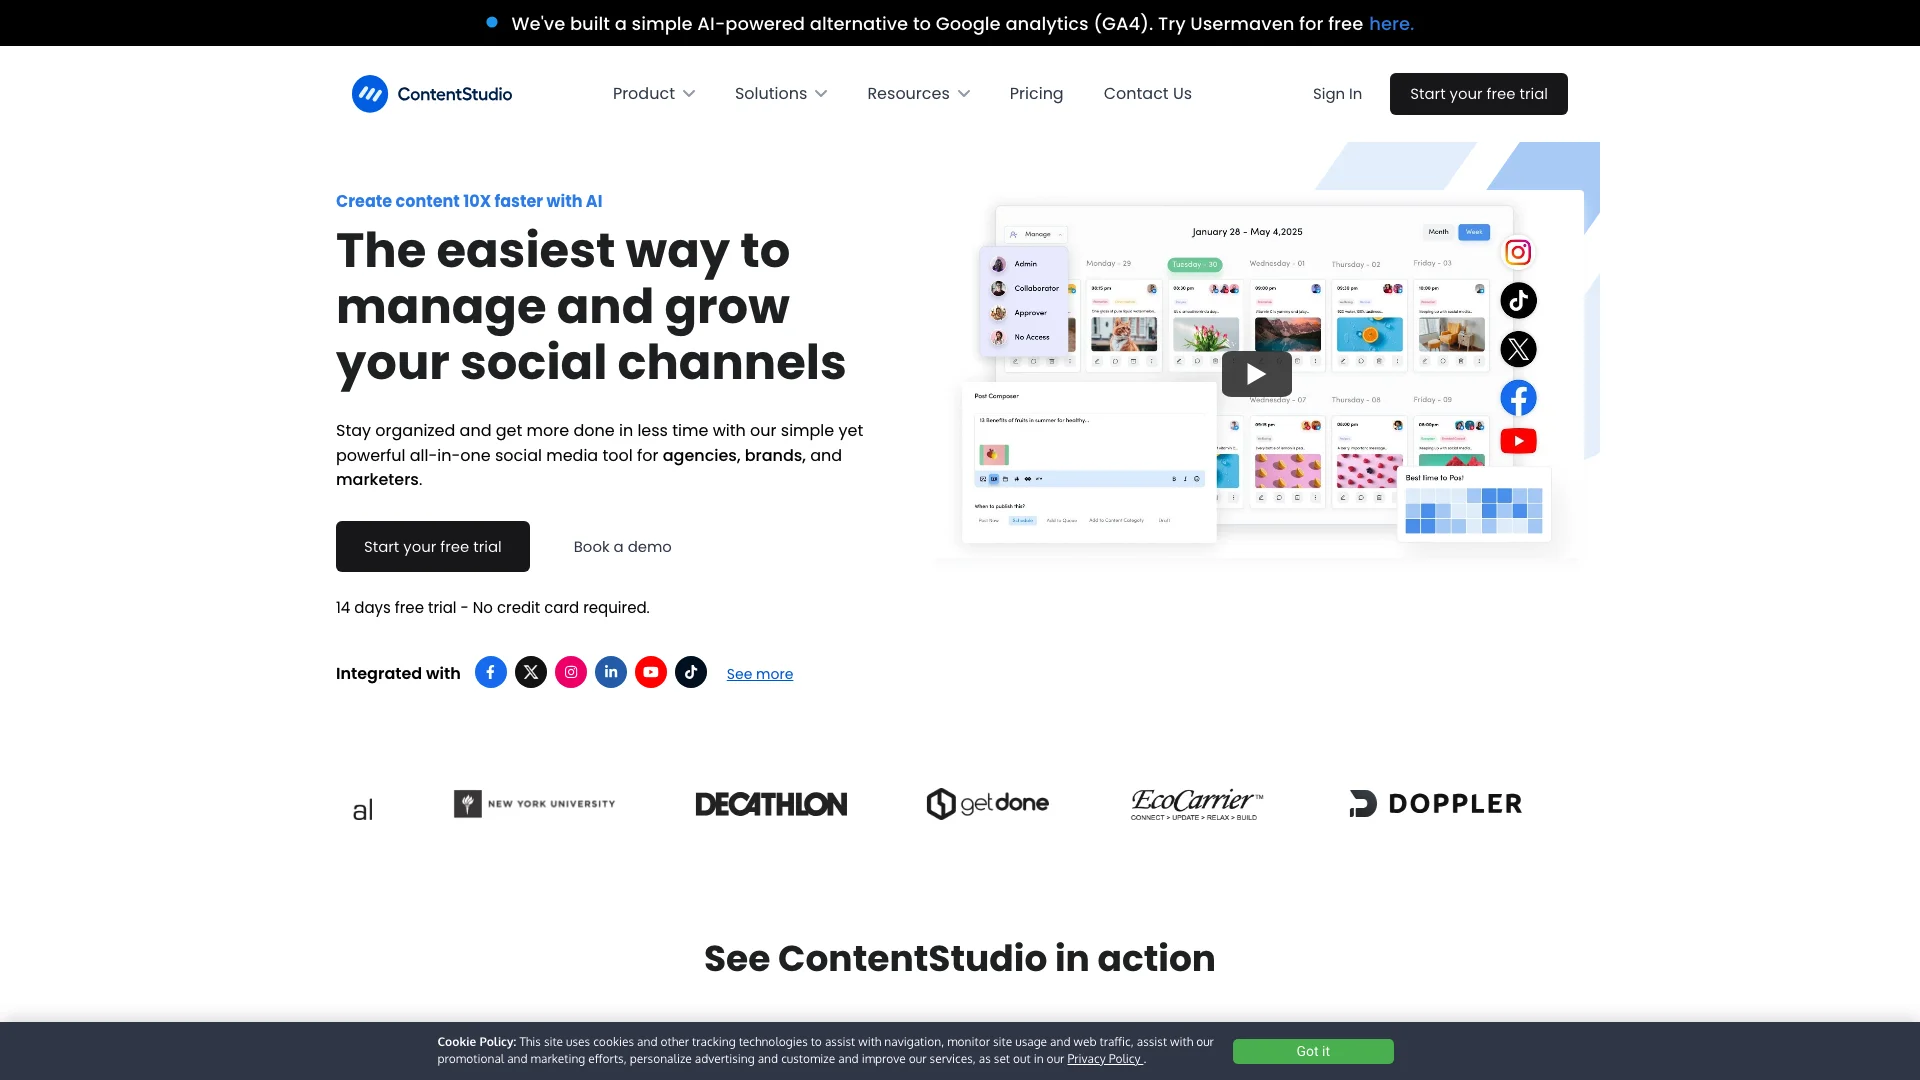The width and height of the screenshot is (1920, 1080).
Task: Click the getdone logo
Action: [987, 803]
